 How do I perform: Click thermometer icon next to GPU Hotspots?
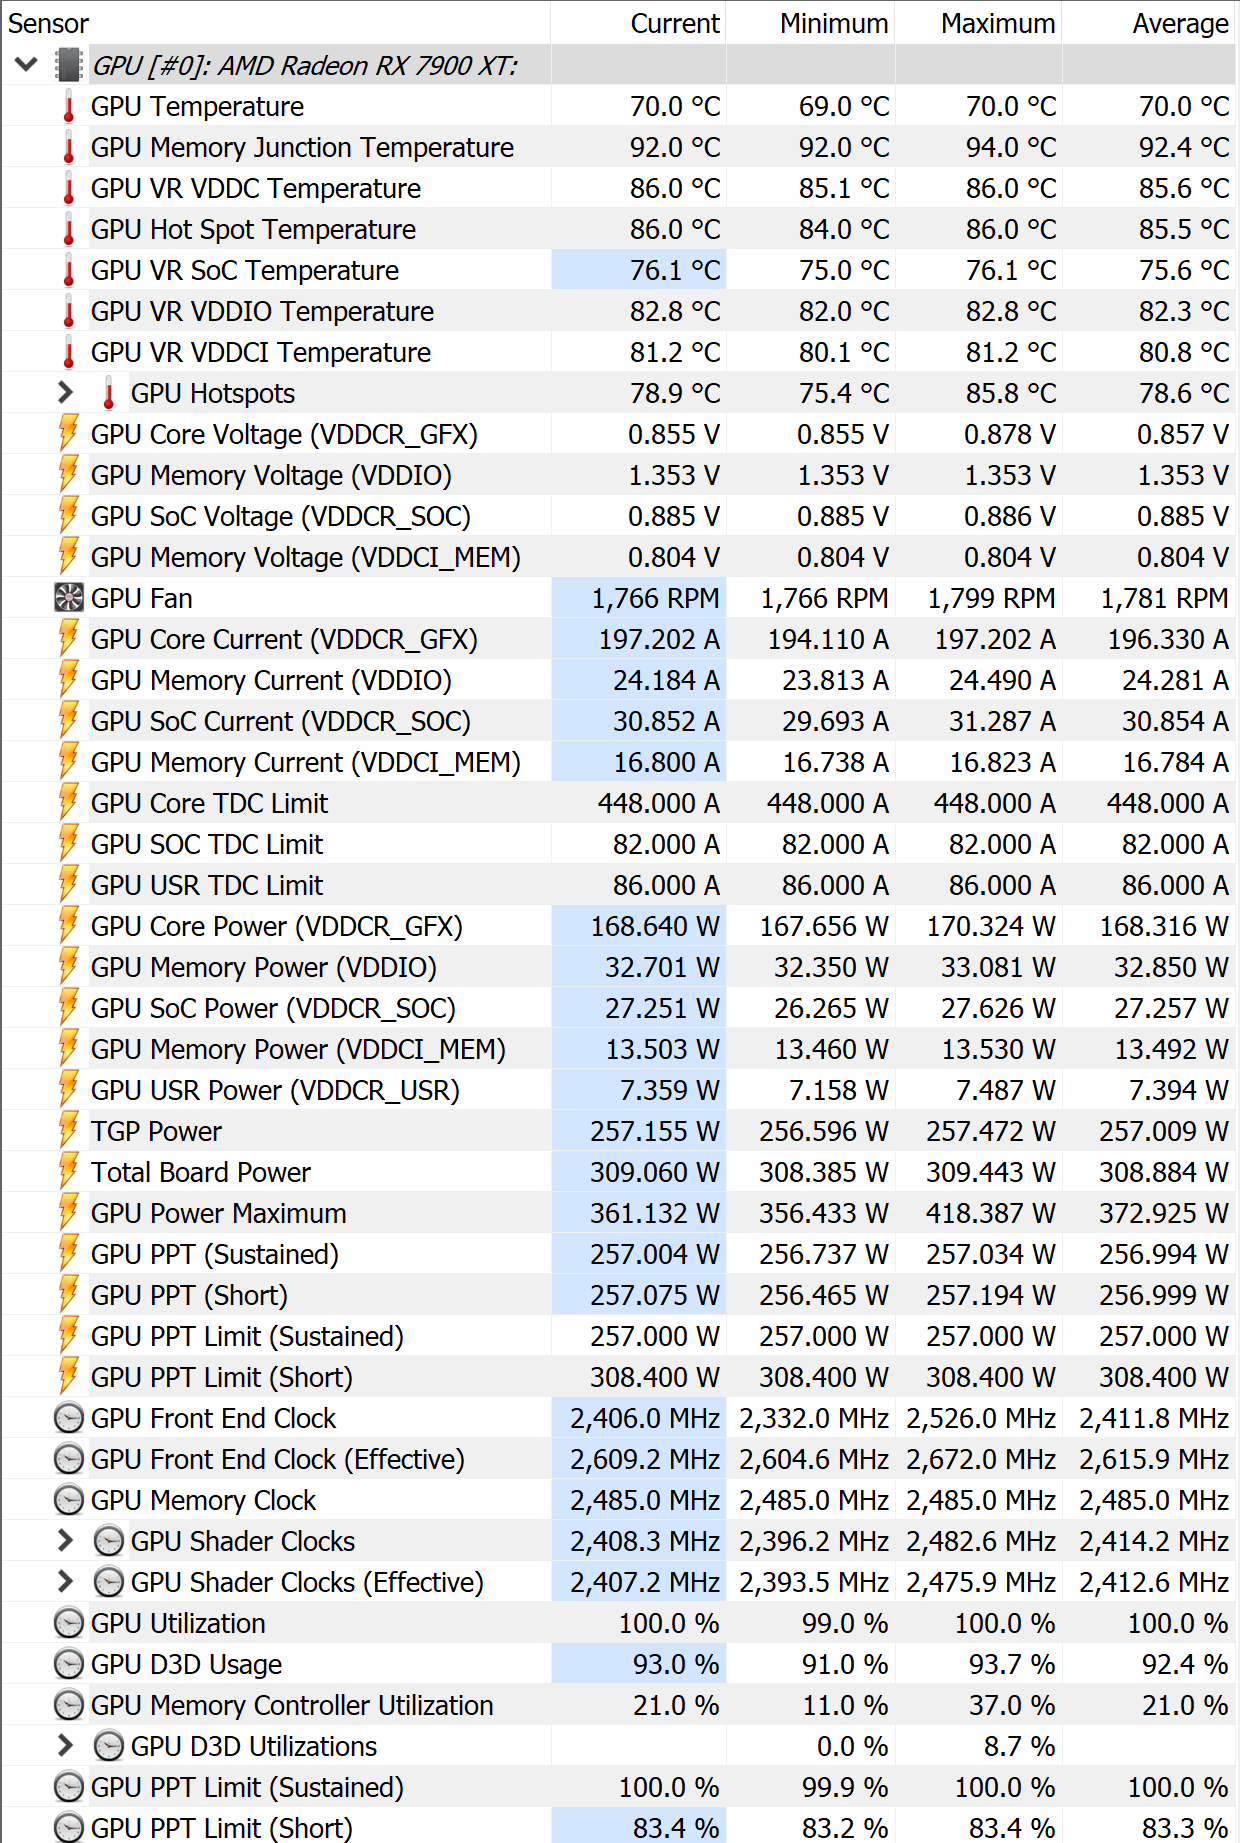click(x=109, y=393)
